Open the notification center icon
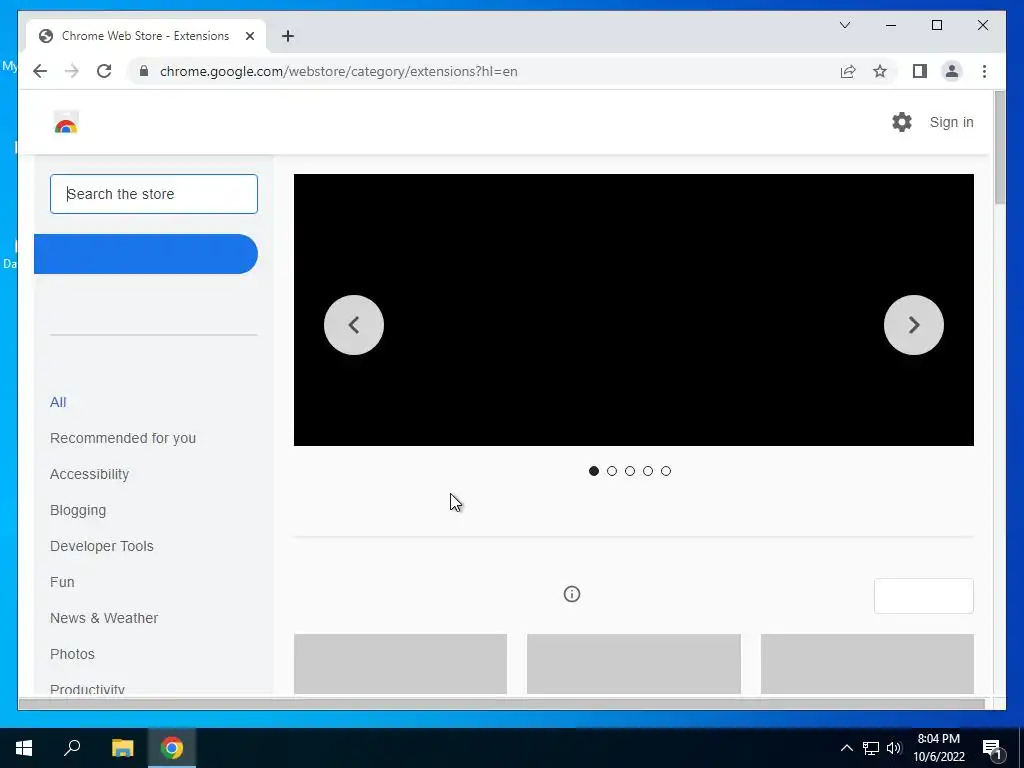 [992, 748]
